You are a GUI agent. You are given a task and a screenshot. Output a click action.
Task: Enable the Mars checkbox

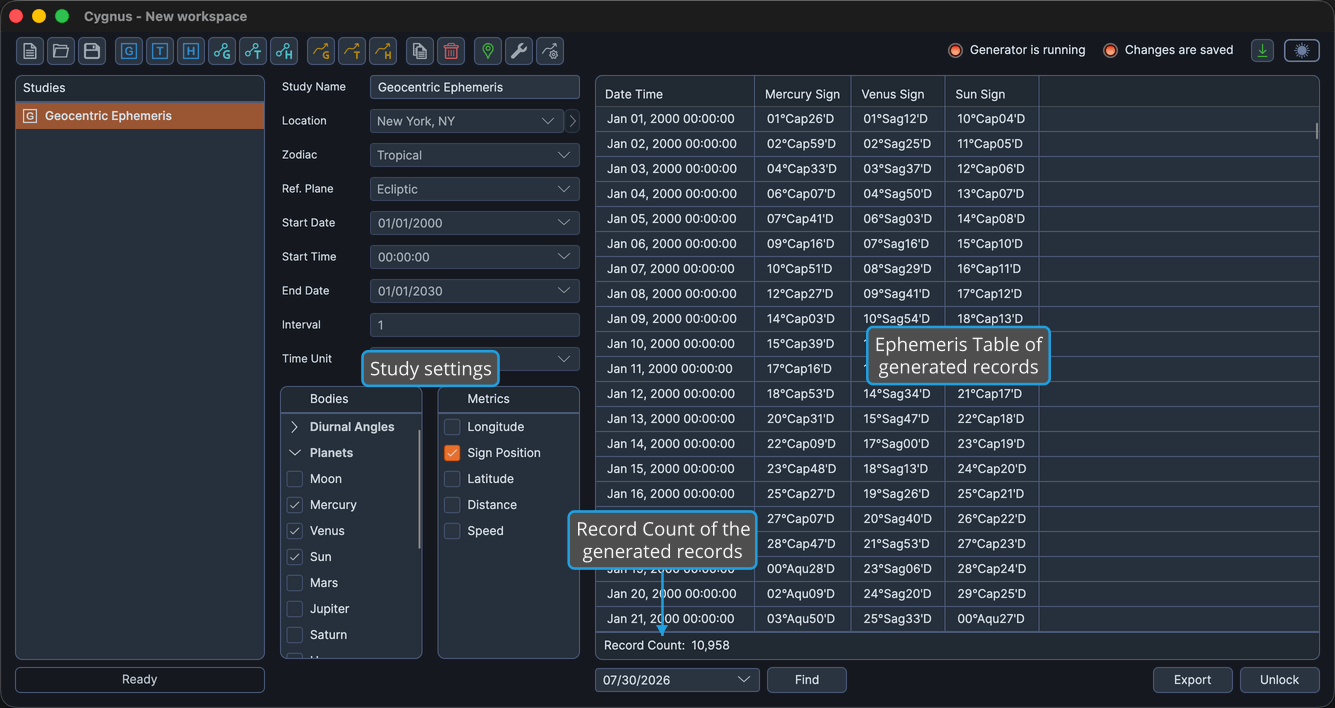pyautogui.click(x=295, y=583)
